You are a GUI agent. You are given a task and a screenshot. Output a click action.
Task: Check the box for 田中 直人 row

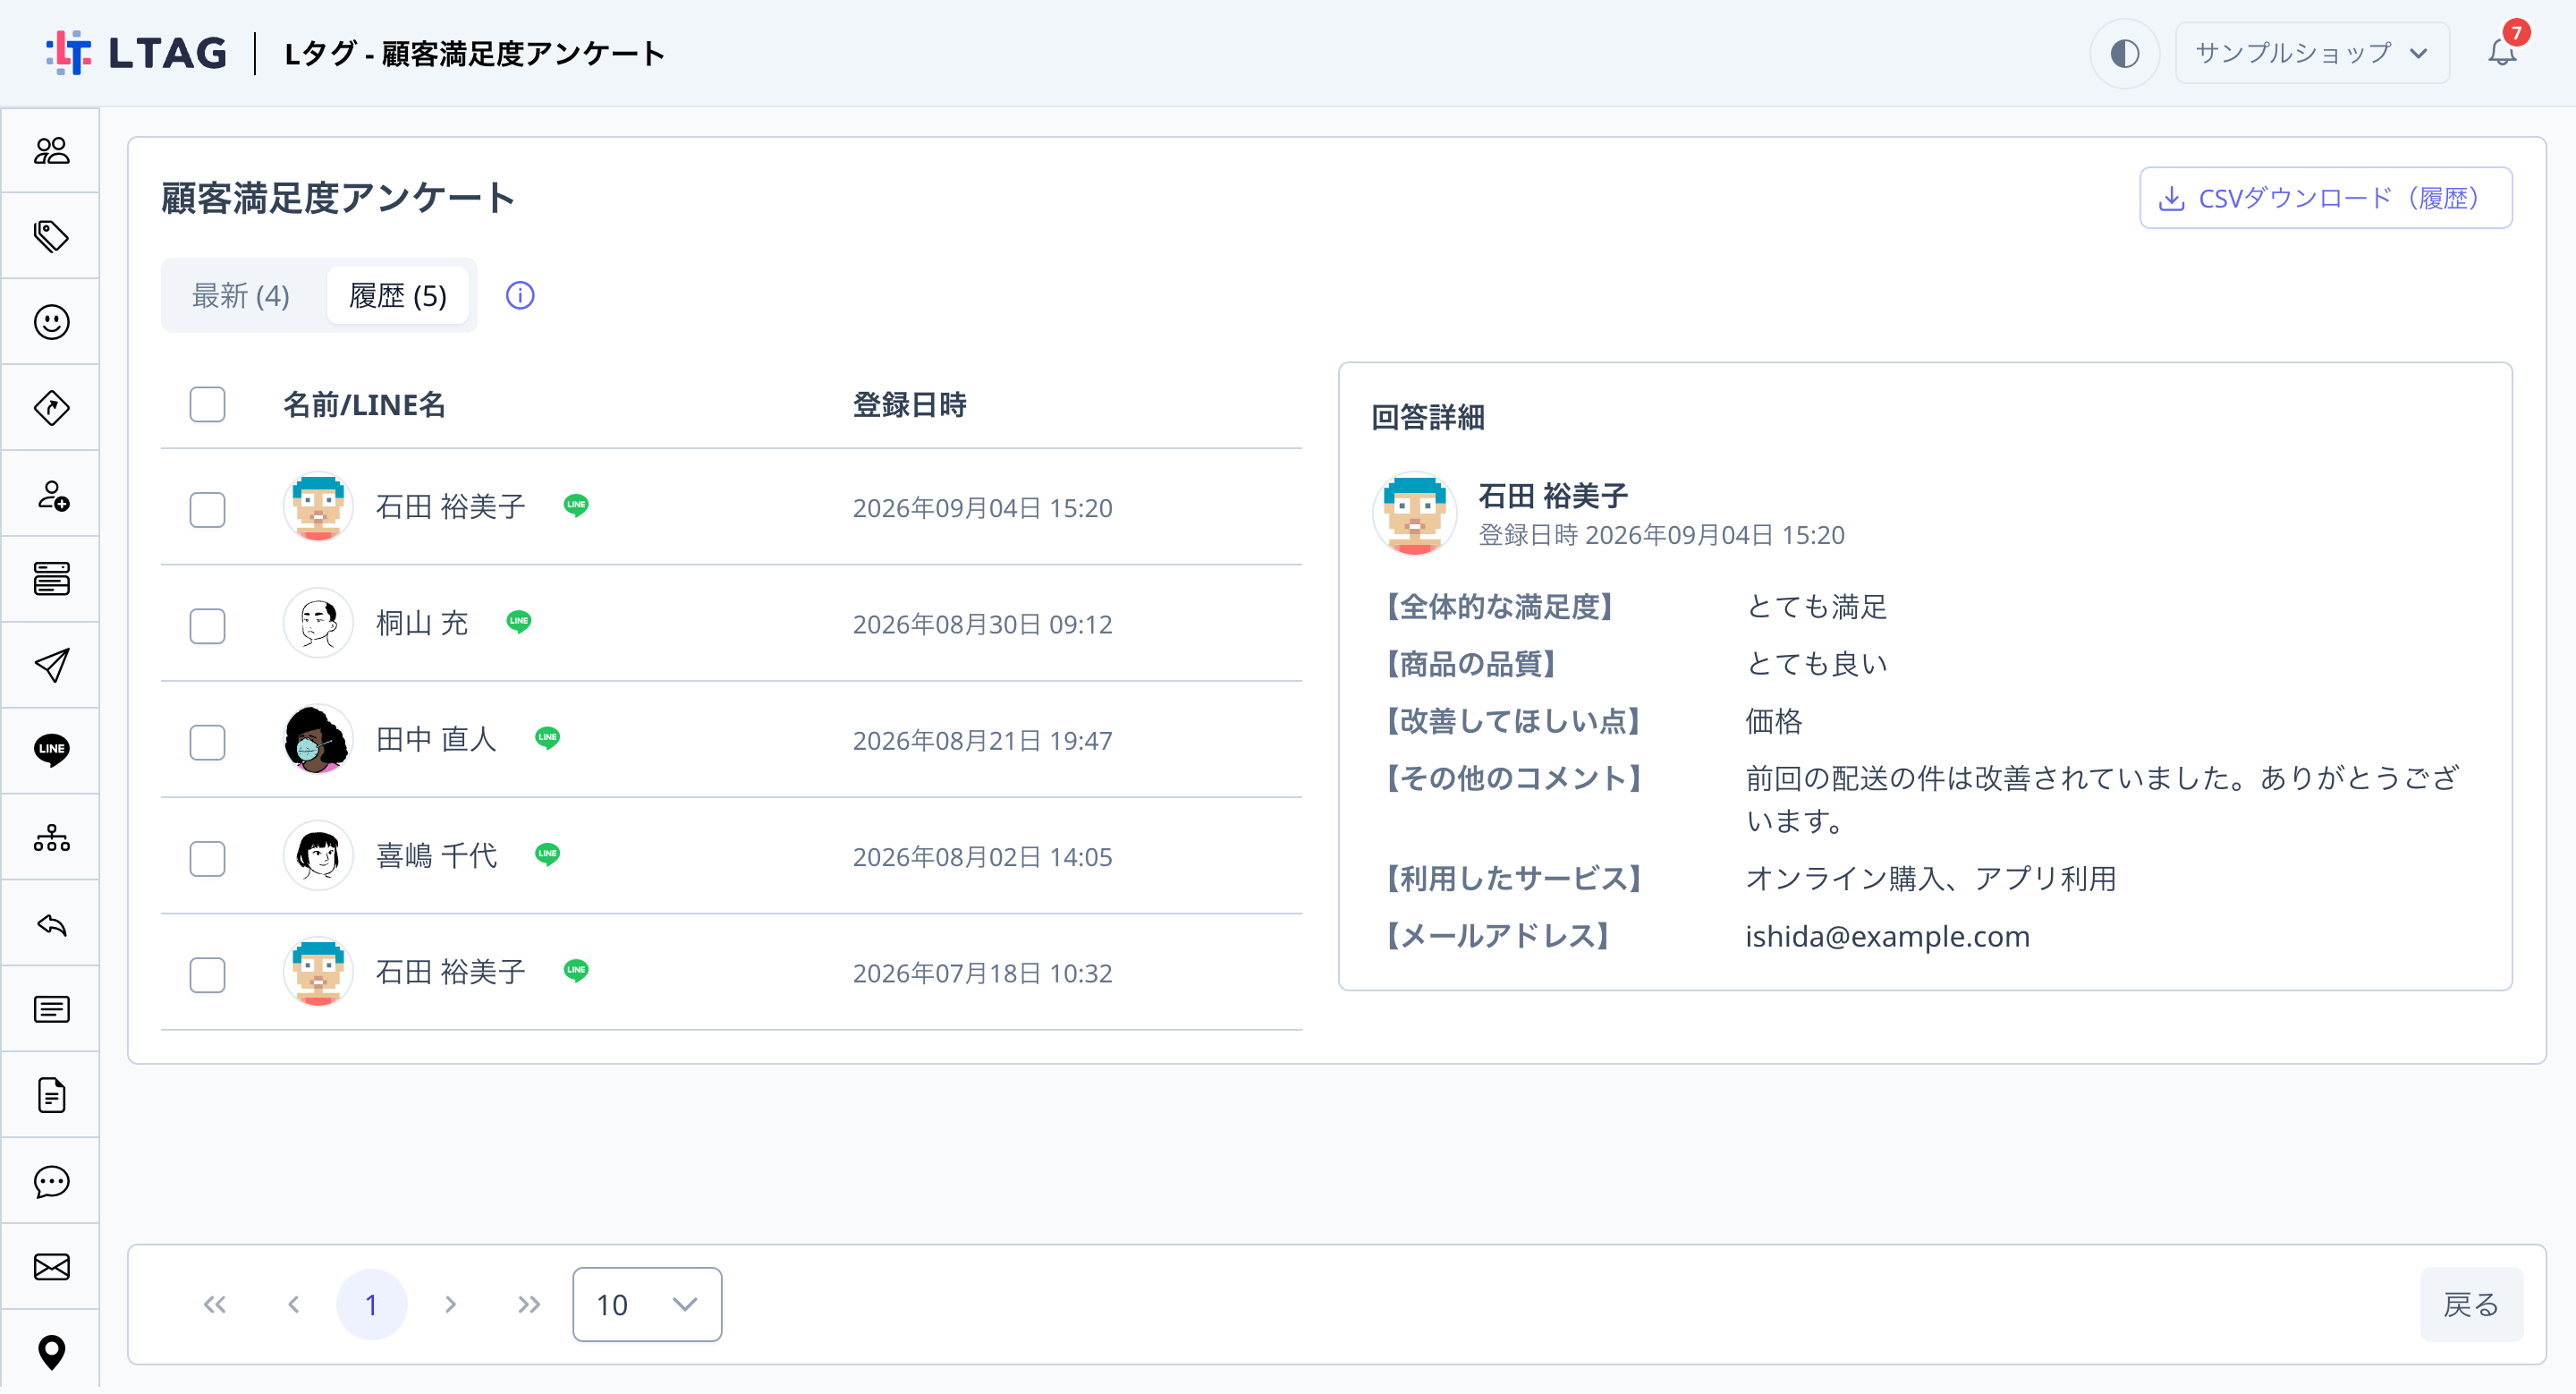207,741
